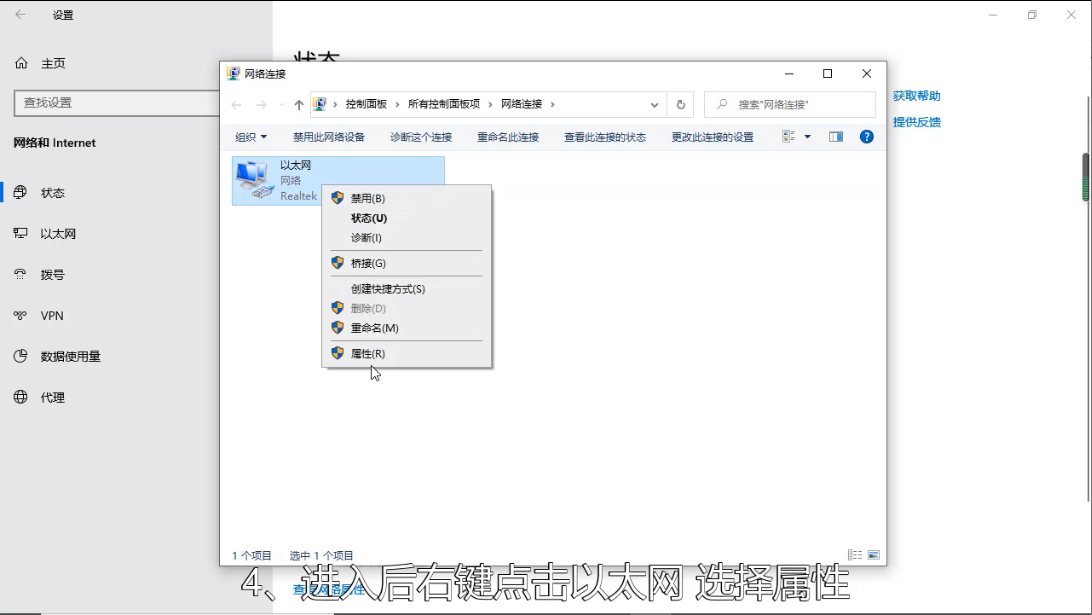Close the 网络连接 window

[x=866, y=73]
